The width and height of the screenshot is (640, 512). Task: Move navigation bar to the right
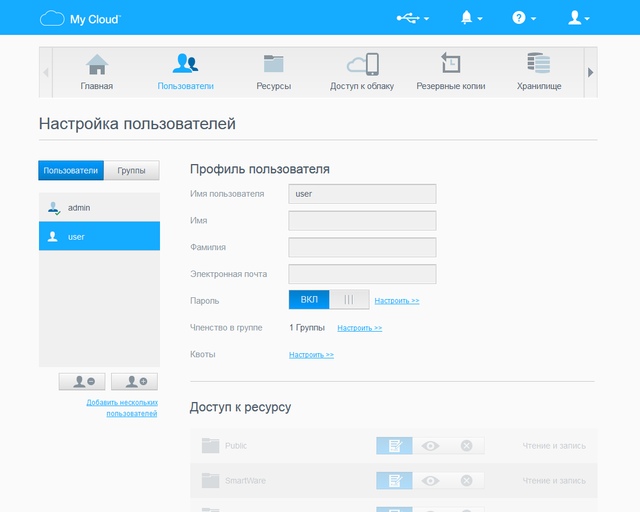pos(591,73)
